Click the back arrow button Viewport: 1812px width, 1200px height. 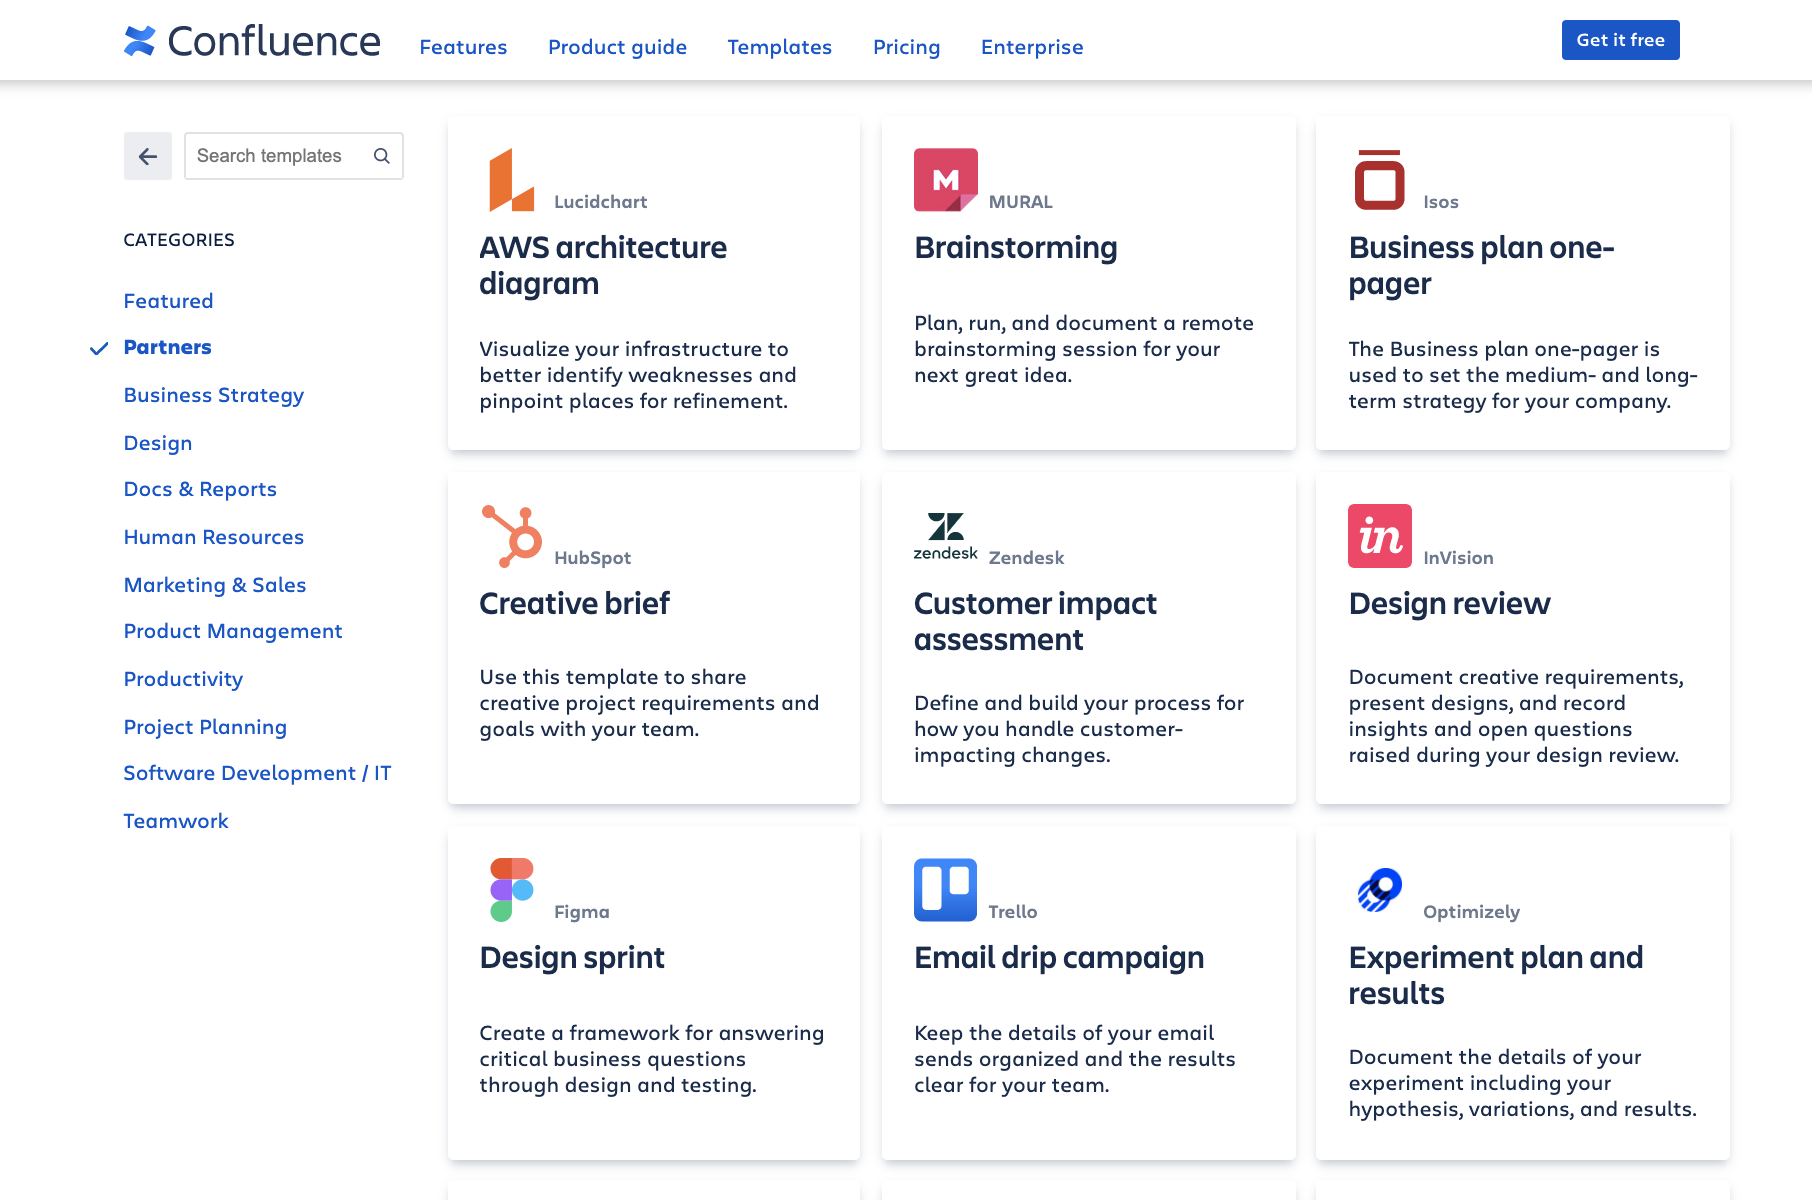coord(148,156)
